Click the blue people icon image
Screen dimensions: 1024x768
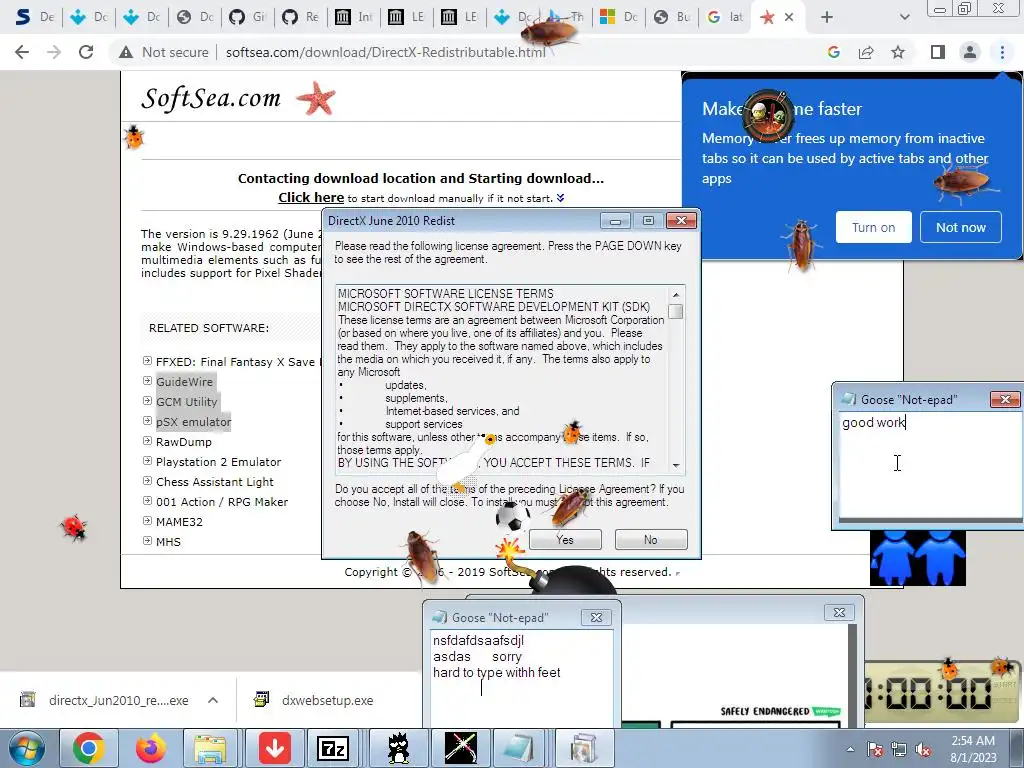coord(918,558)
